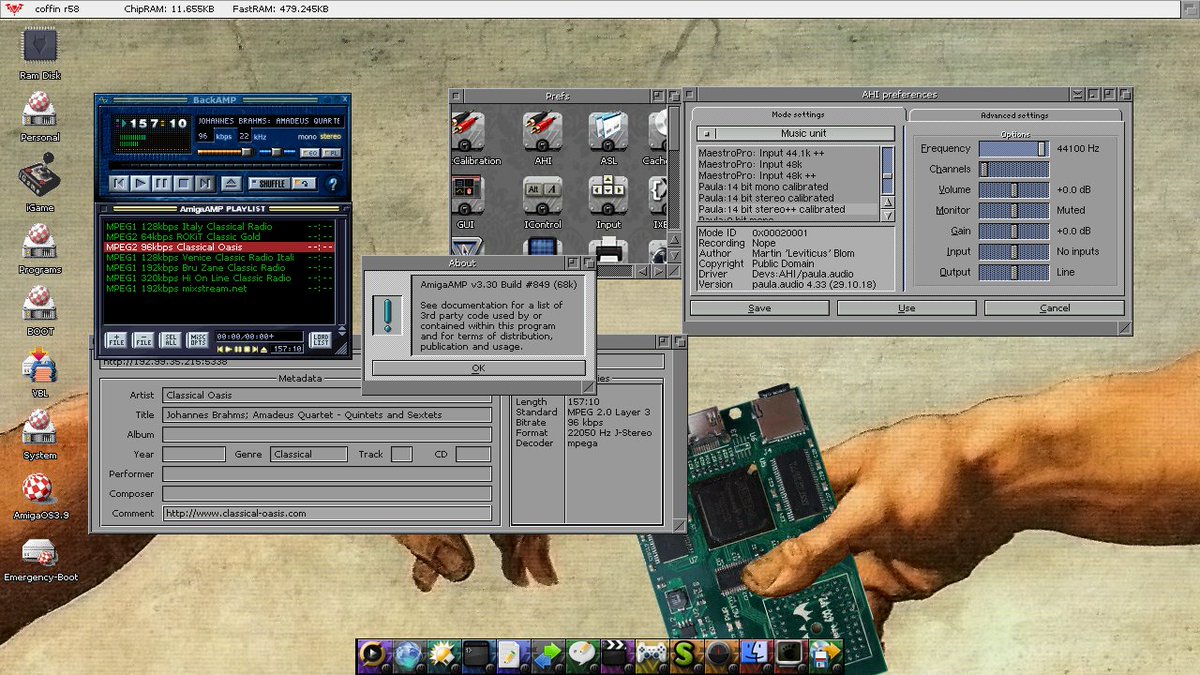Viewport: 1200px width, 675px height.
Task: Switch to Advanced settings tab
Action: pos(1014,115)
